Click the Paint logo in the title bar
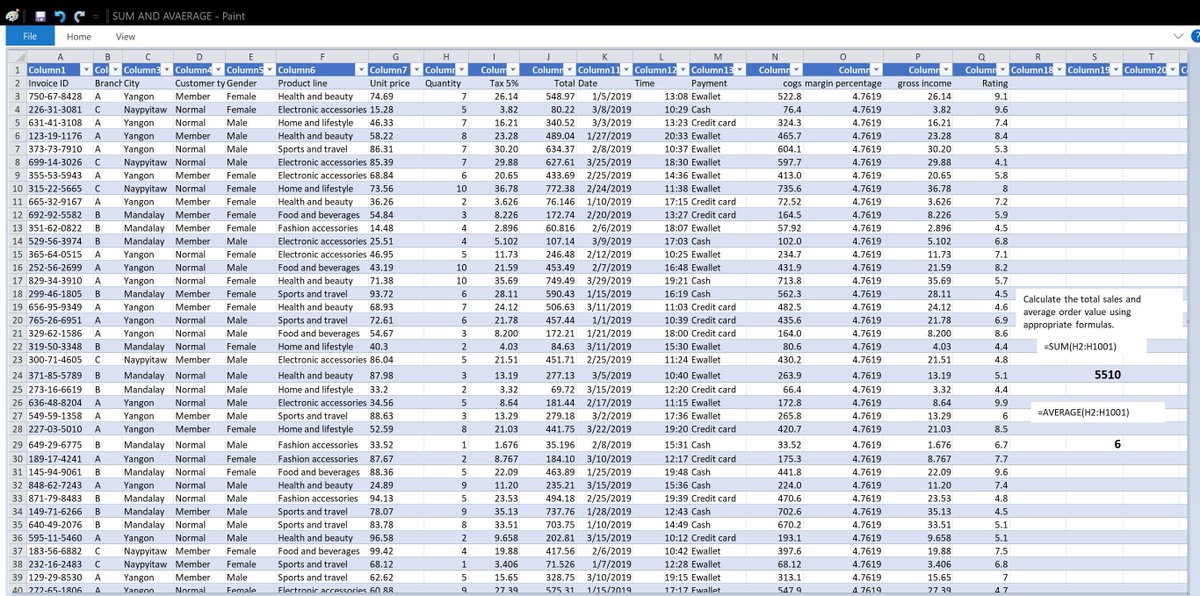 [x=12, y=14]
